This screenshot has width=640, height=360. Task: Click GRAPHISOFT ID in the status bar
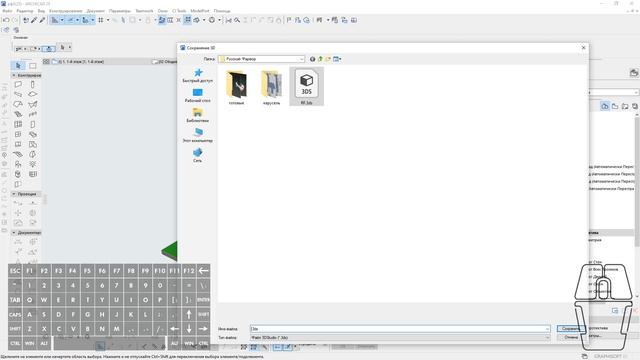pos(610,356)
